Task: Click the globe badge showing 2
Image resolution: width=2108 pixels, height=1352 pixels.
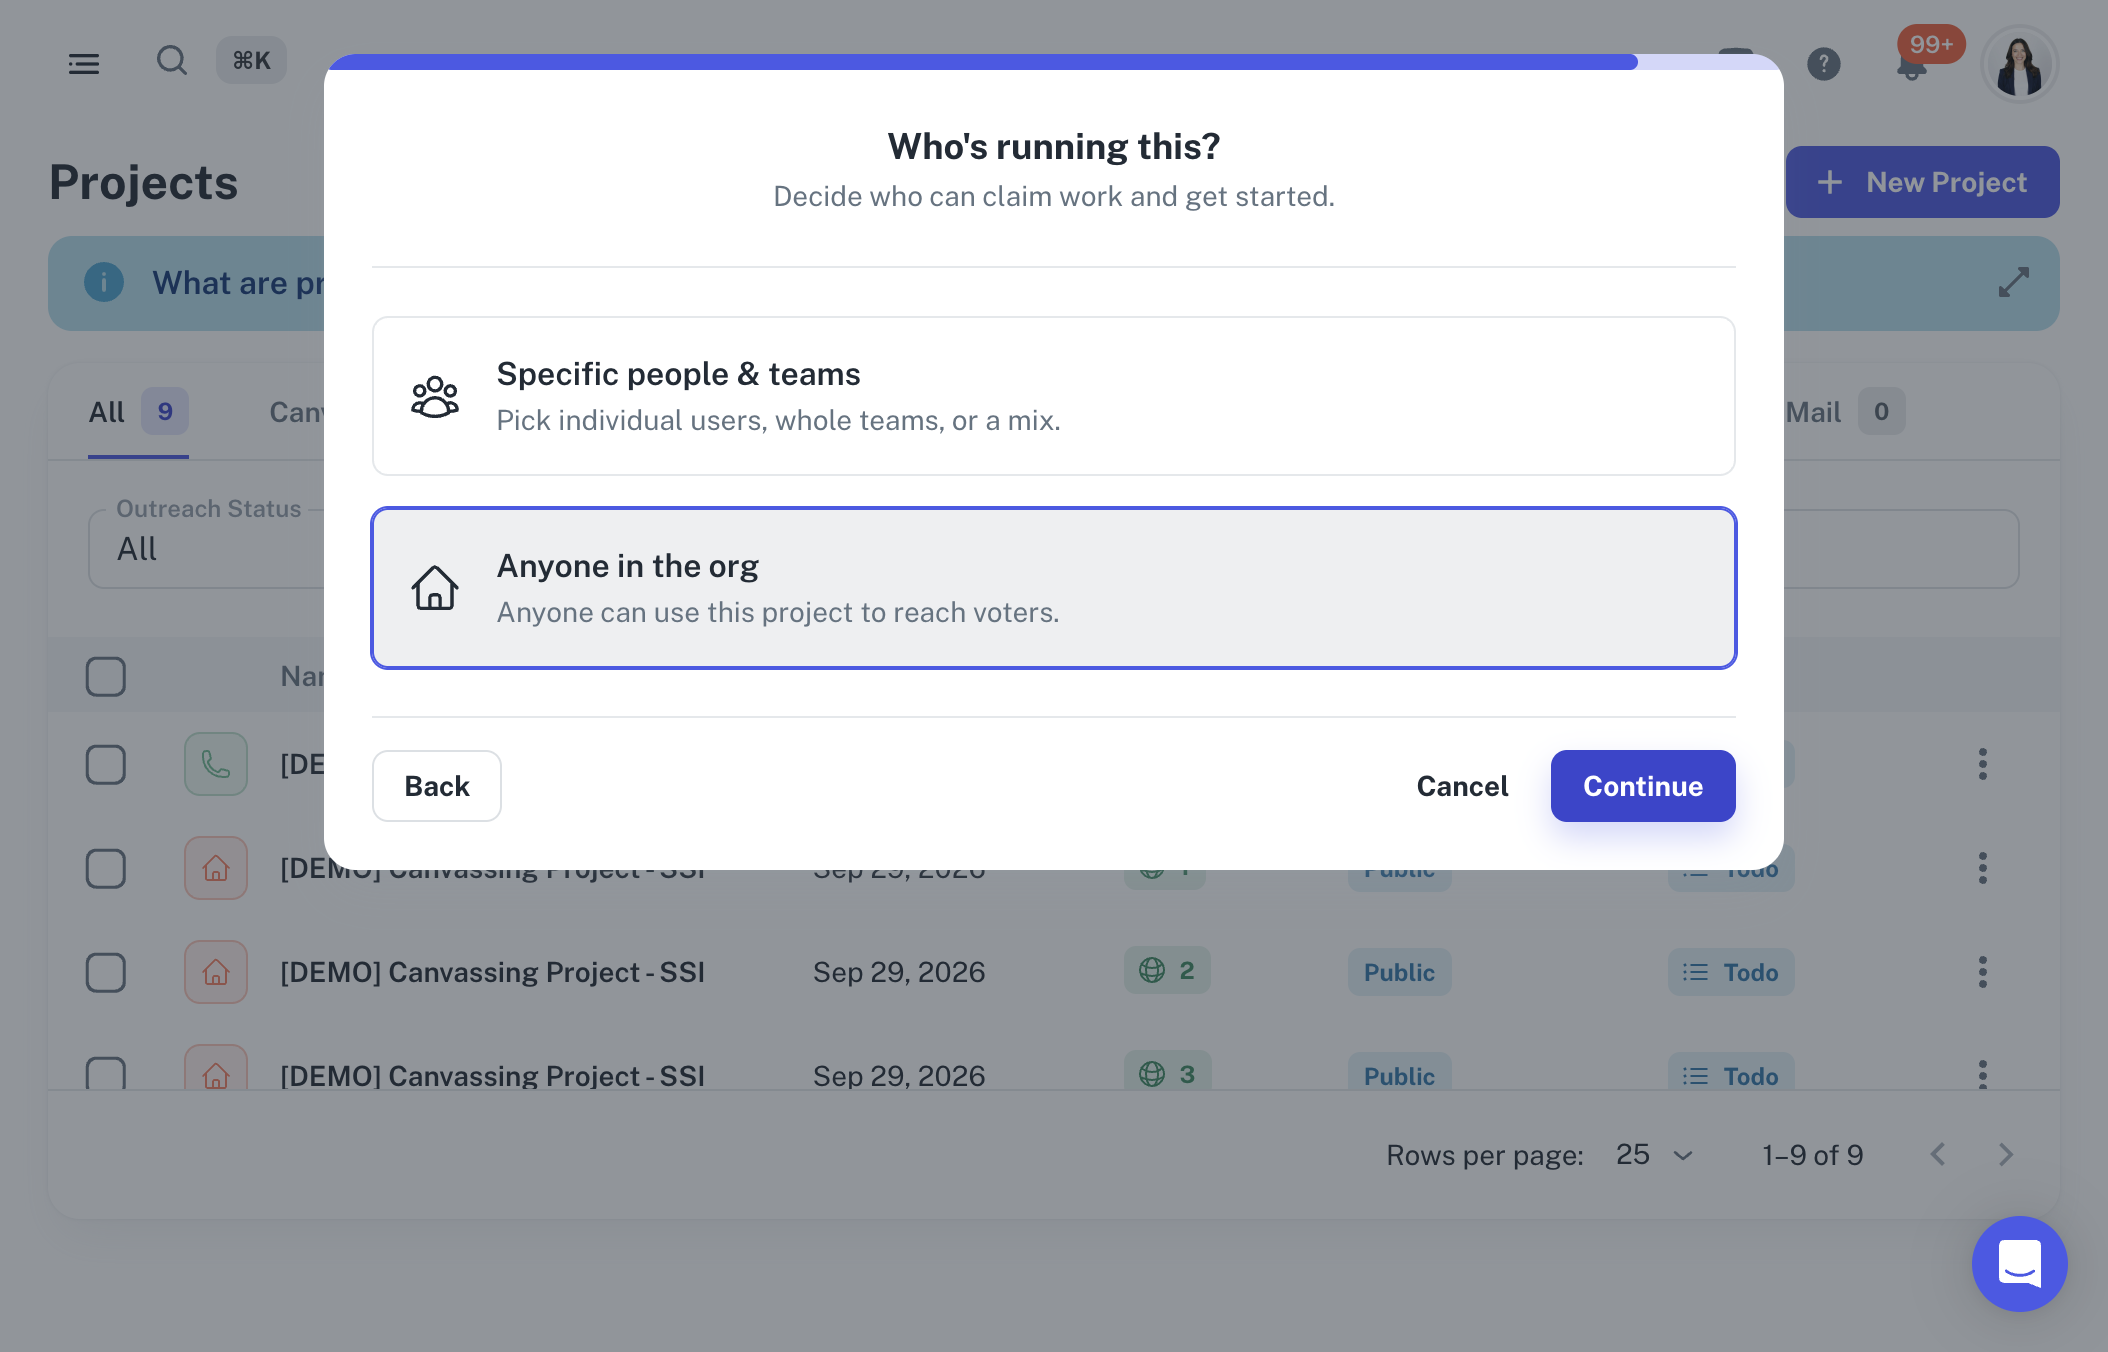Action: click(1167, 971)
